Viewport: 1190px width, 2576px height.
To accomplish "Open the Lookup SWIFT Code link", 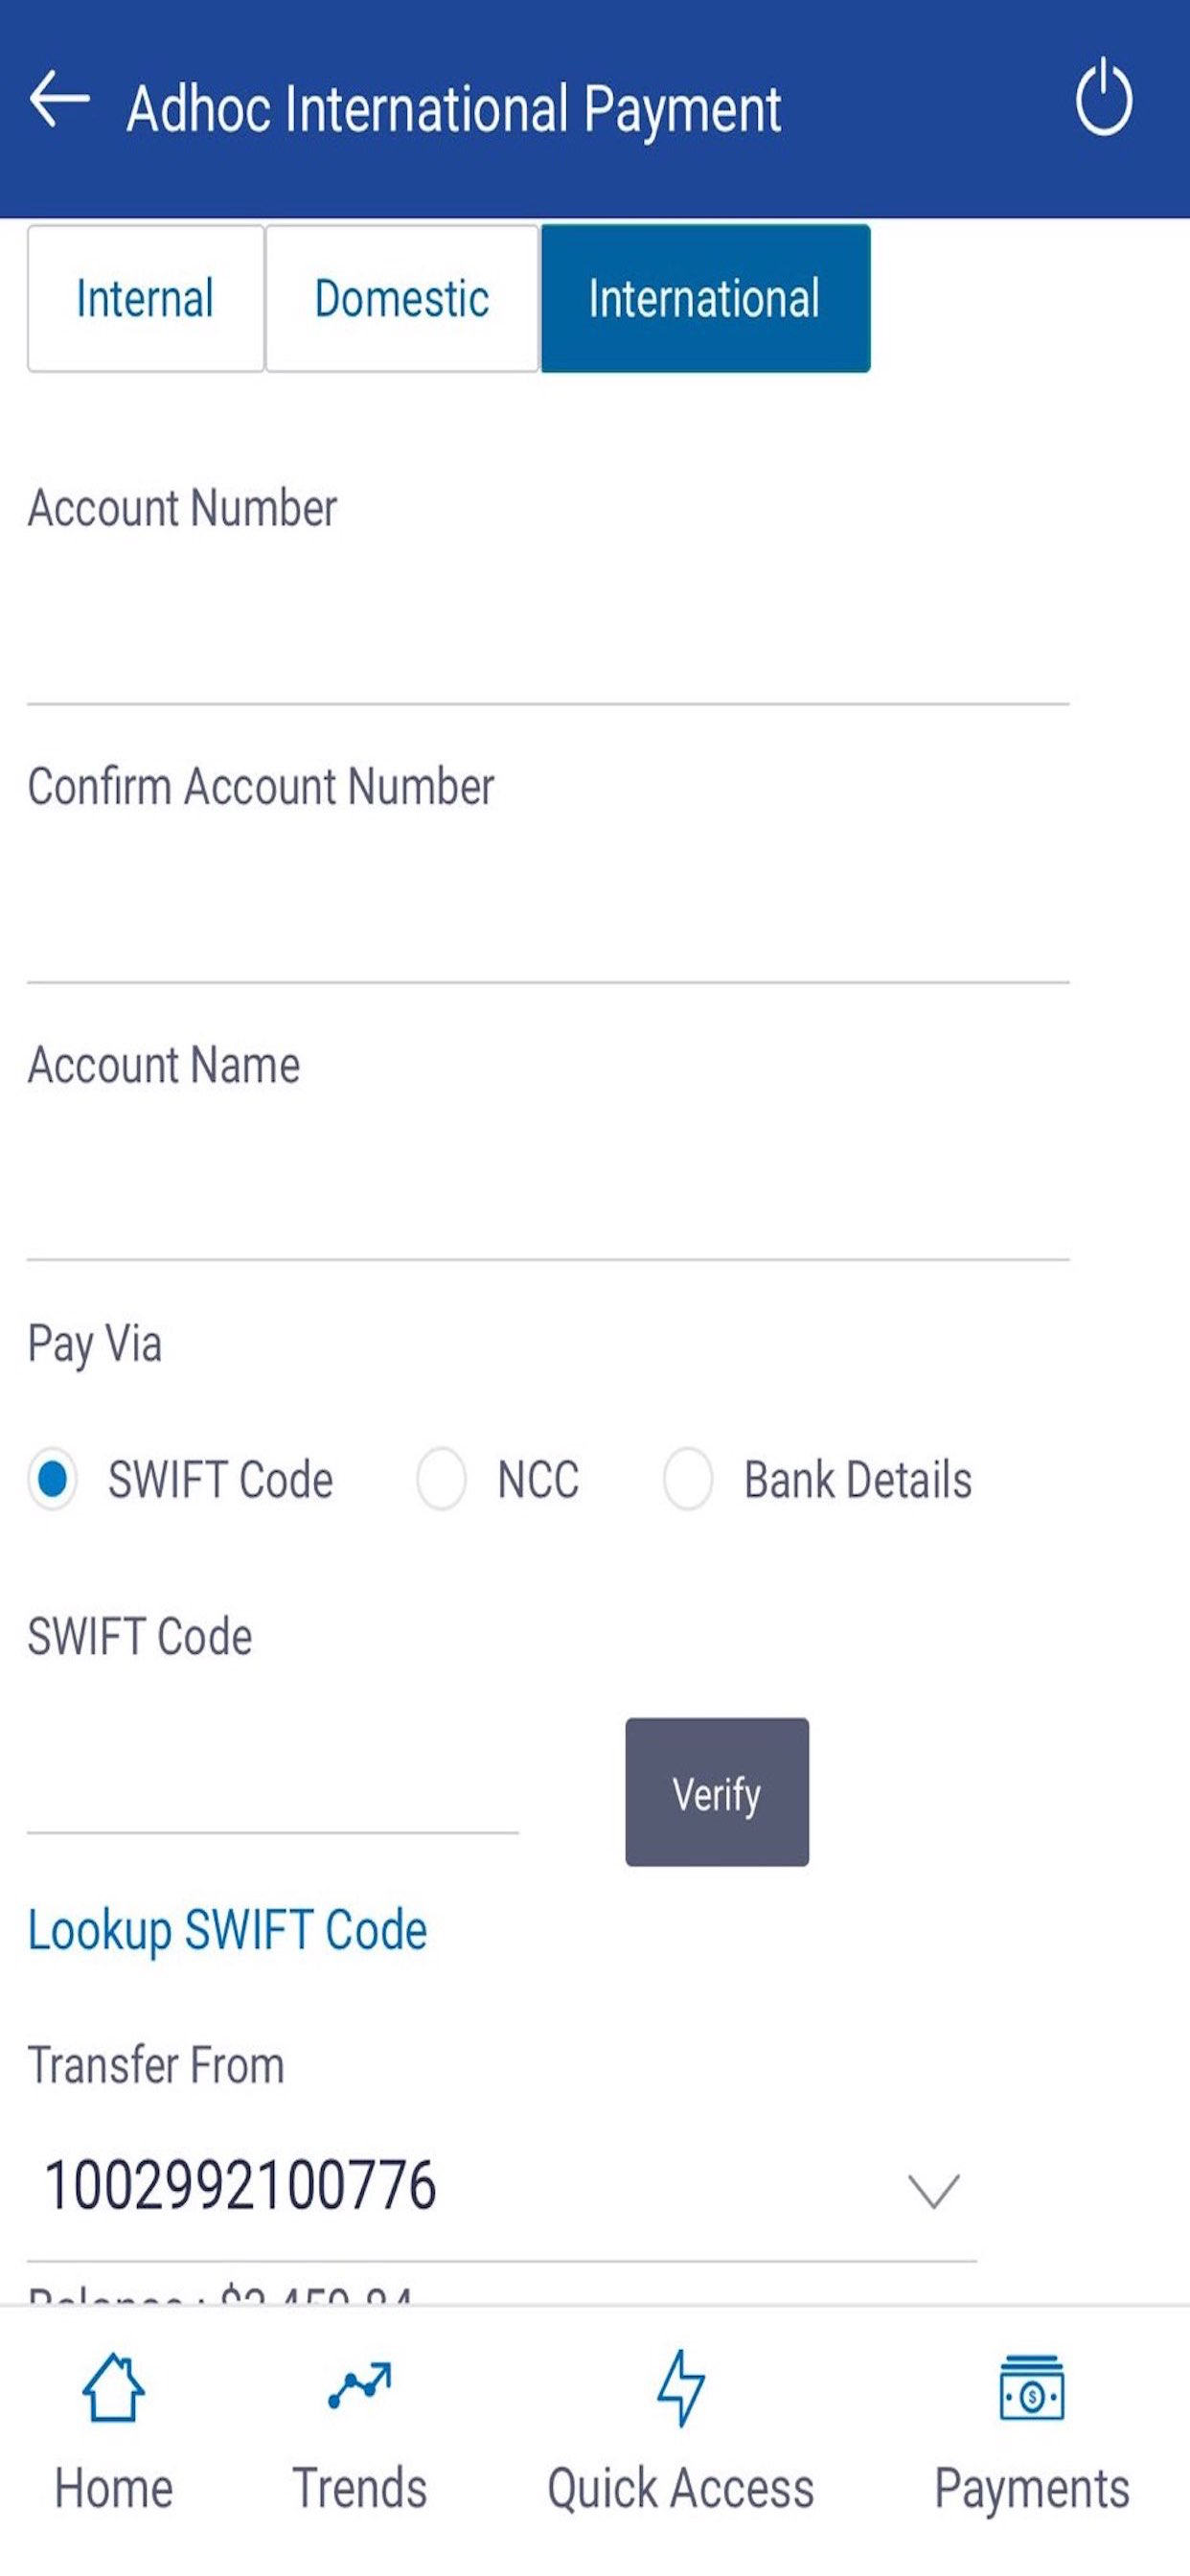I will (x=227, y=1930).
